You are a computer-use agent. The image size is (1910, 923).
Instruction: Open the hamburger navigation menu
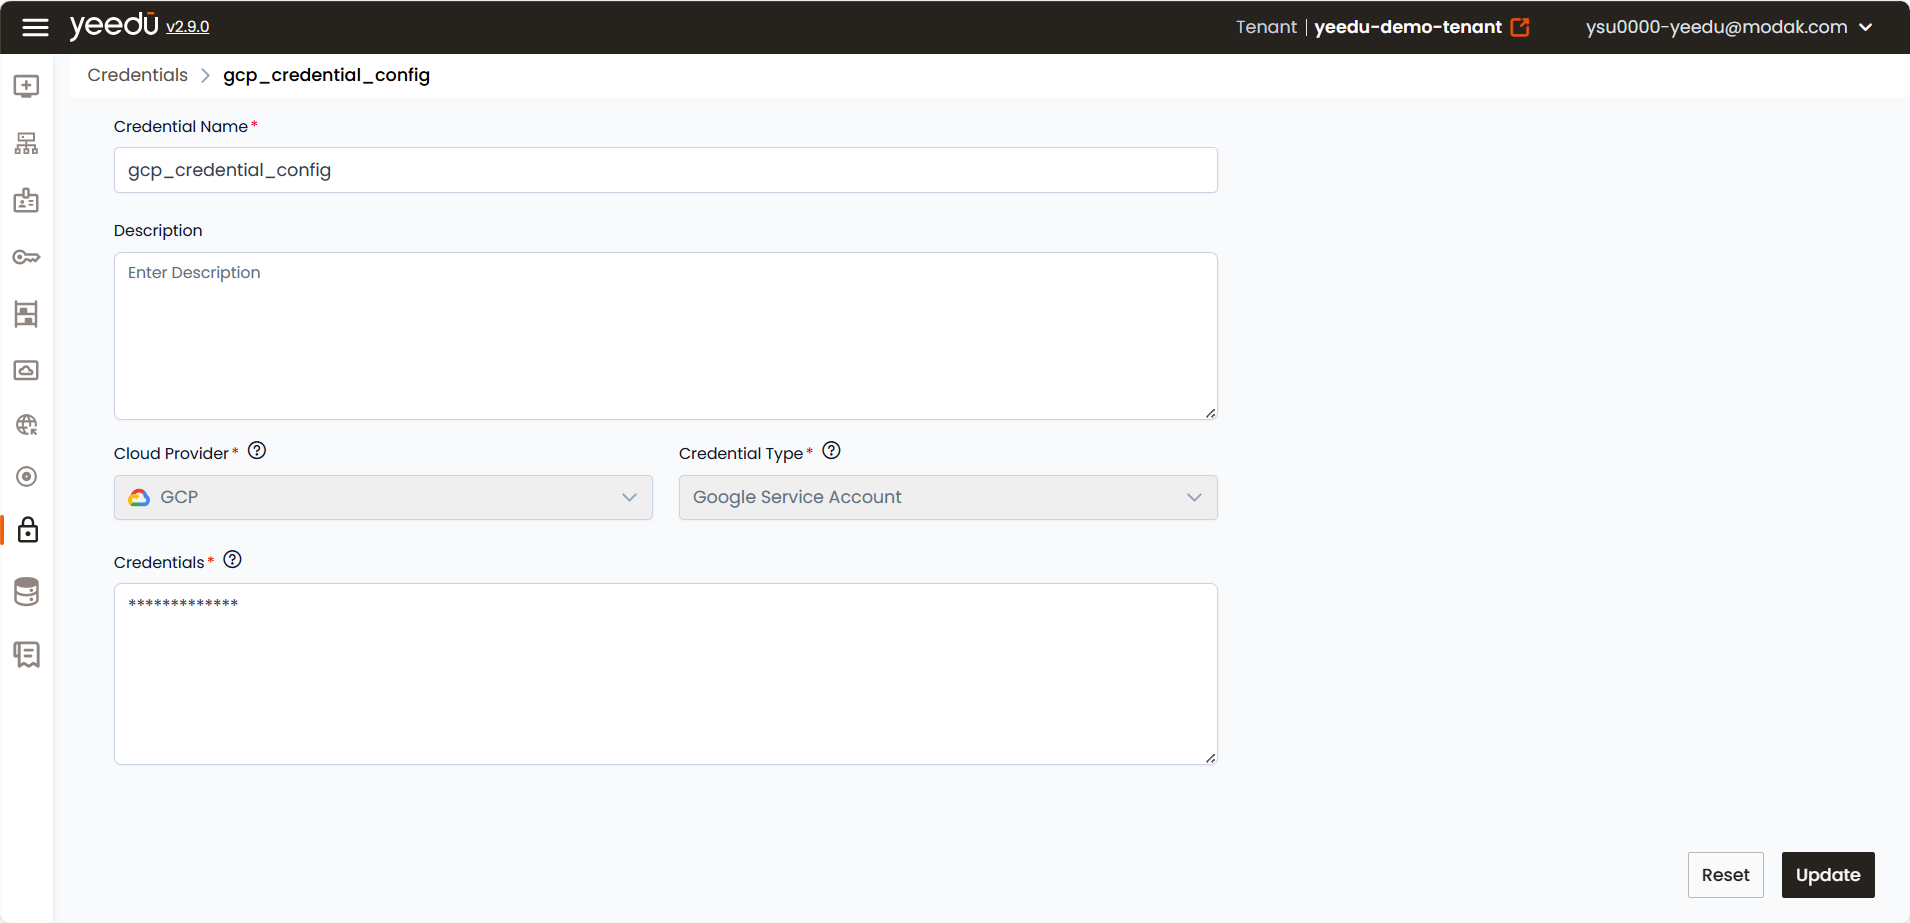(35, 27)
